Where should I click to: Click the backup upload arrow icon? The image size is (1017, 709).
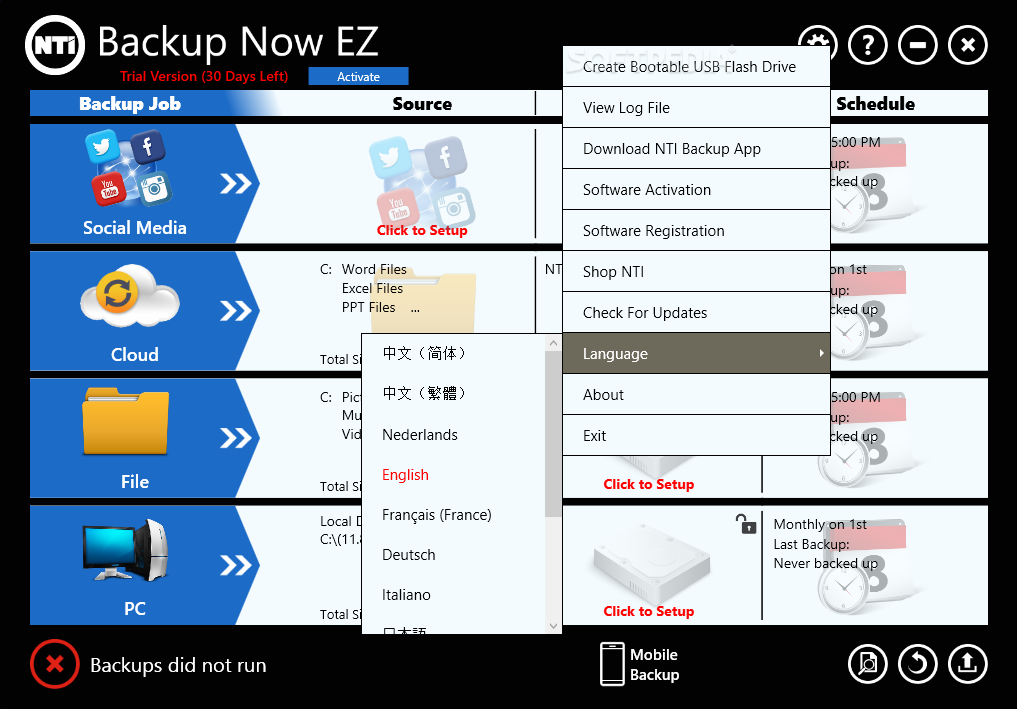(967, 664)
